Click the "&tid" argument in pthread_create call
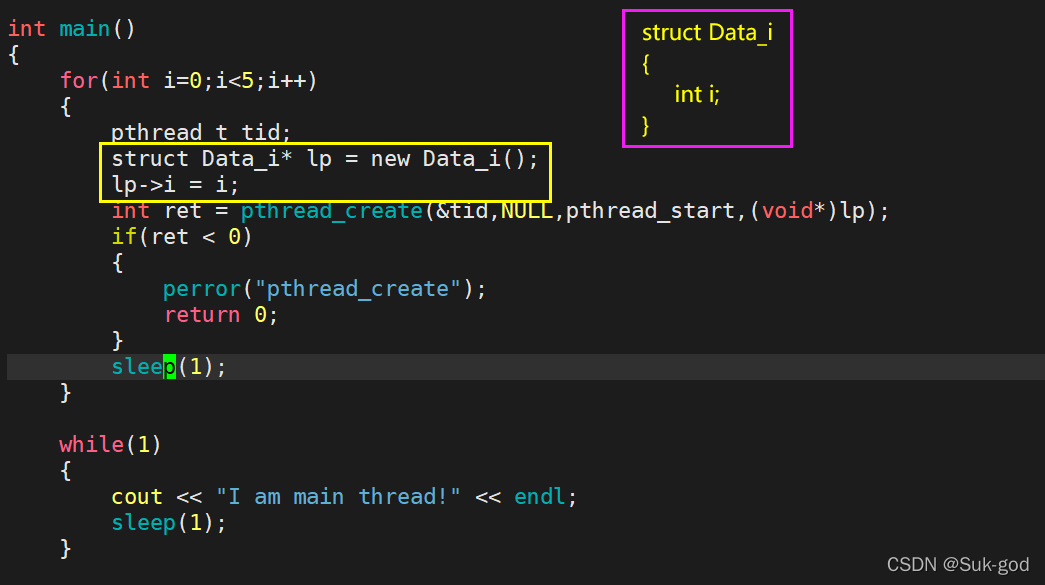This screenshot has height=585, width=1045. point(462,211)
